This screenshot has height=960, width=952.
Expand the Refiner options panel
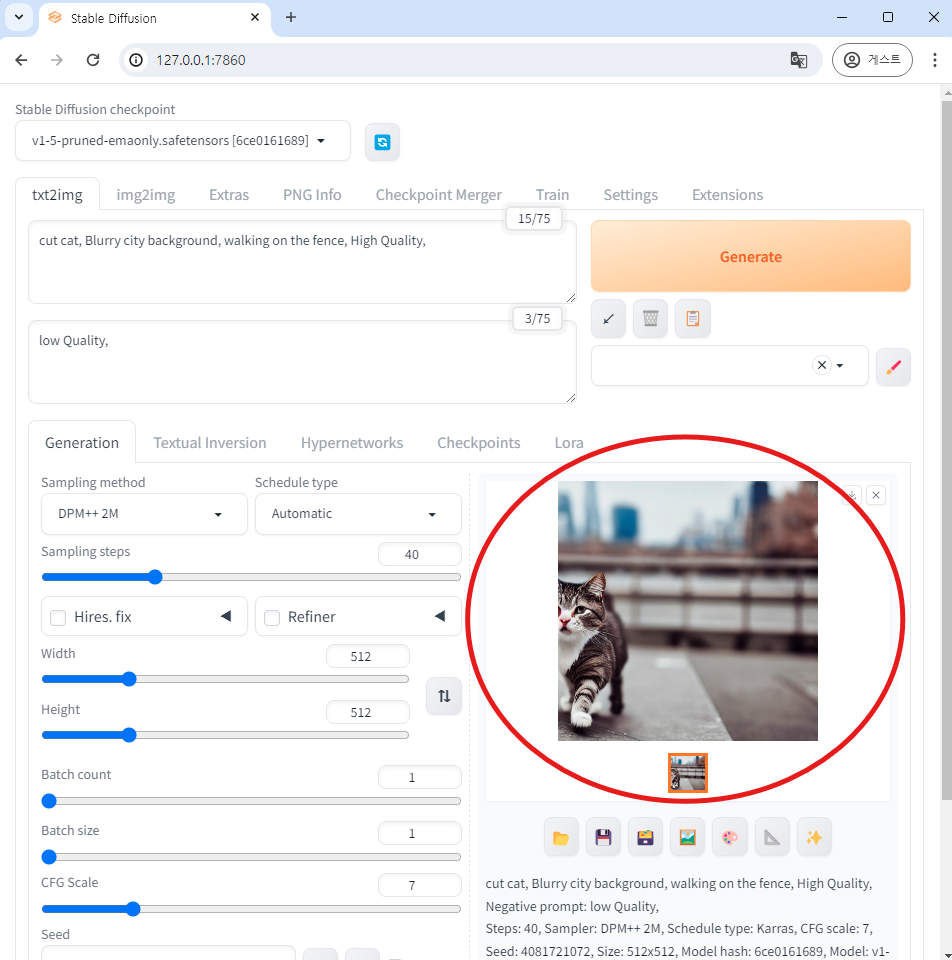tap(440, 616)
